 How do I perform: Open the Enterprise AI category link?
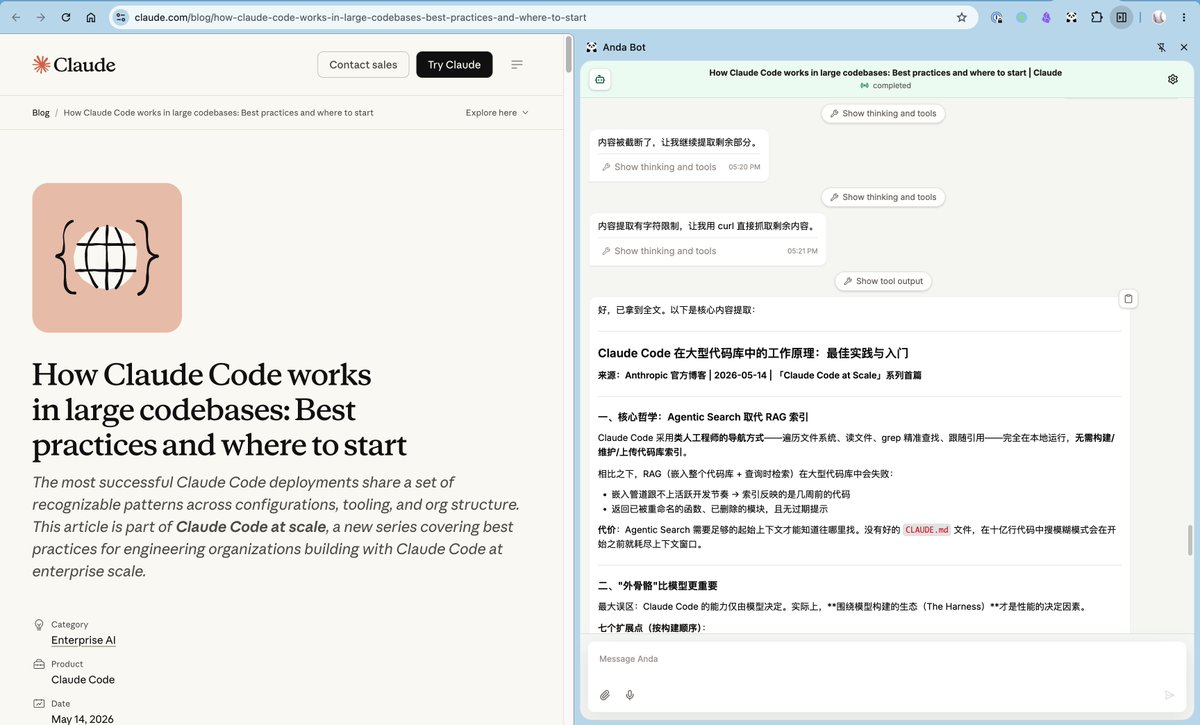tap(84, 640)
